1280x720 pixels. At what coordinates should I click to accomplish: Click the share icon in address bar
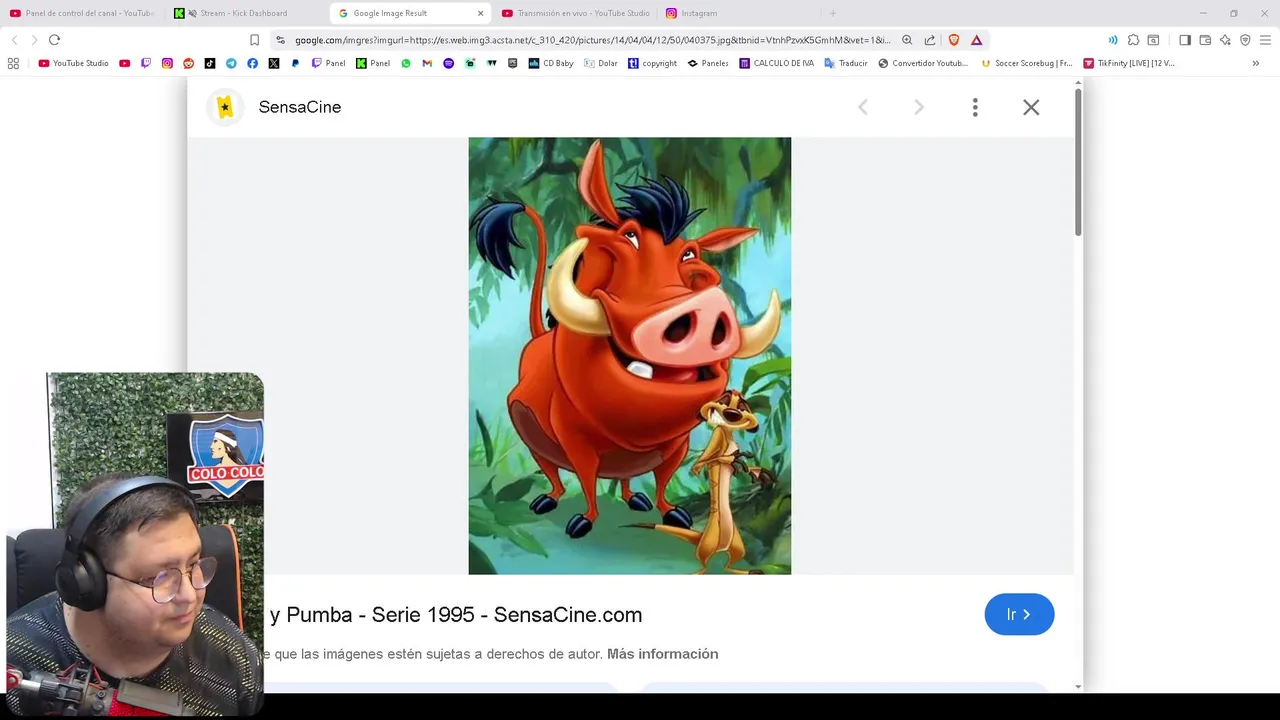point(930,40)
